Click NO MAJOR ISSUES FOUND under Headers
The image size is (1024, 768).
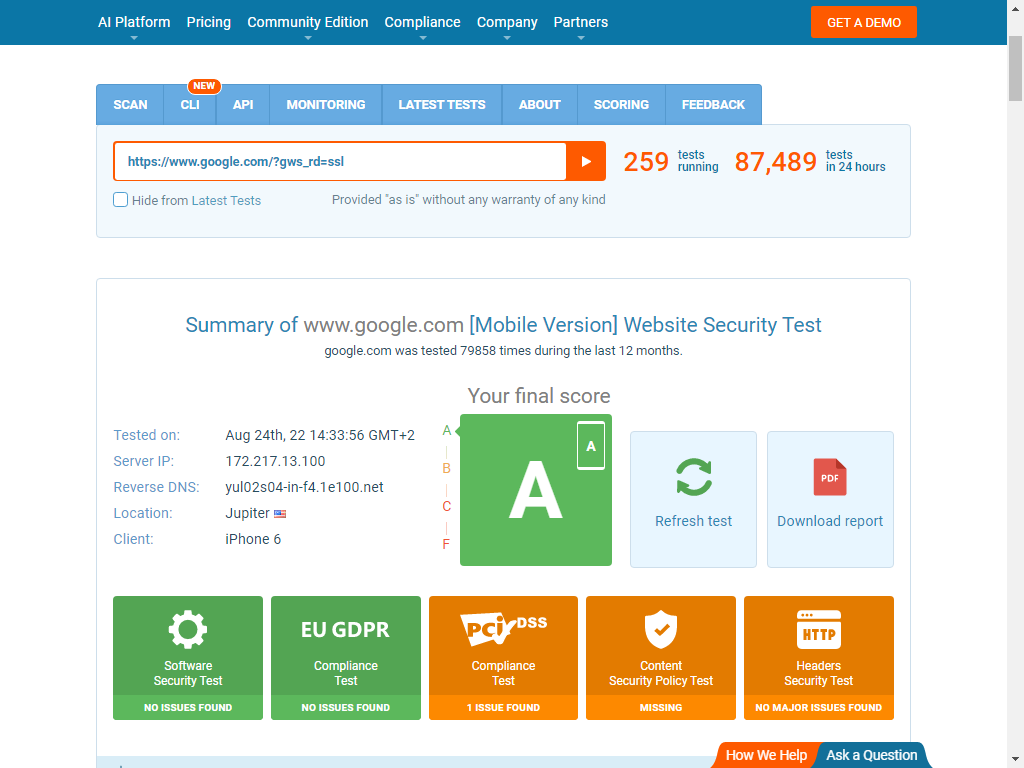[x=819, y=707]
